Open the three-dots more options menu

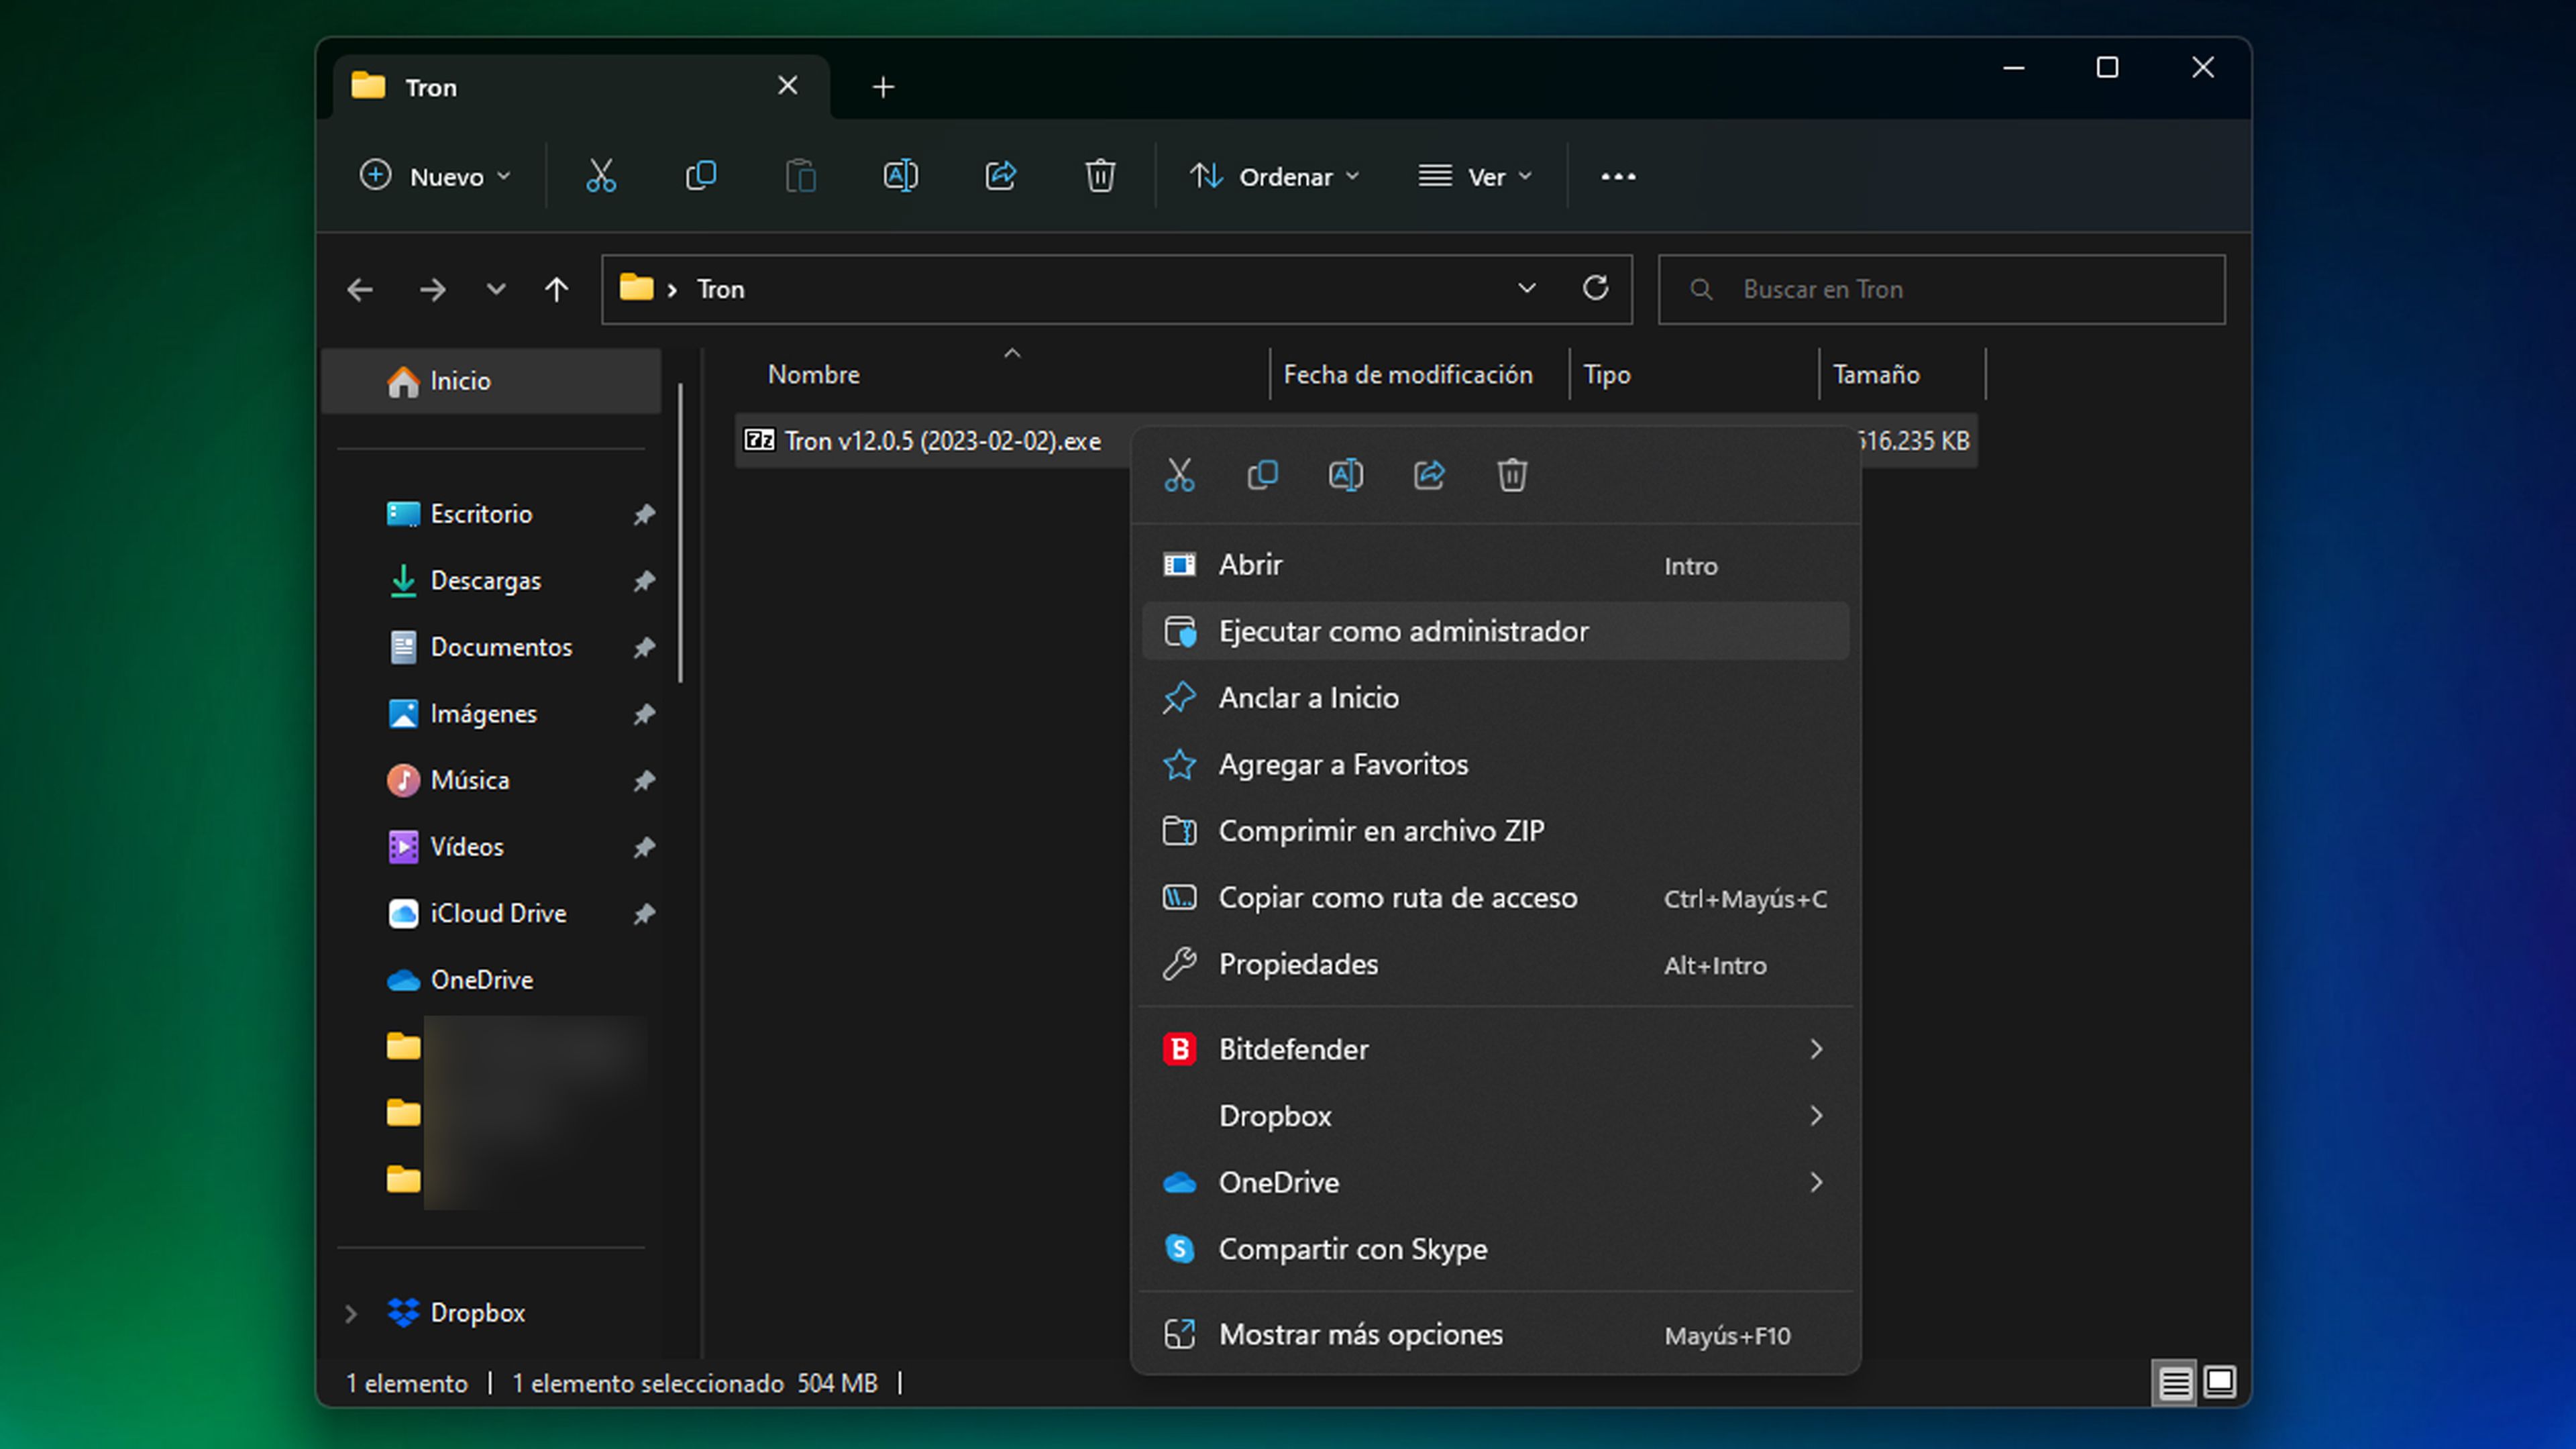[x=1618, y=177]
